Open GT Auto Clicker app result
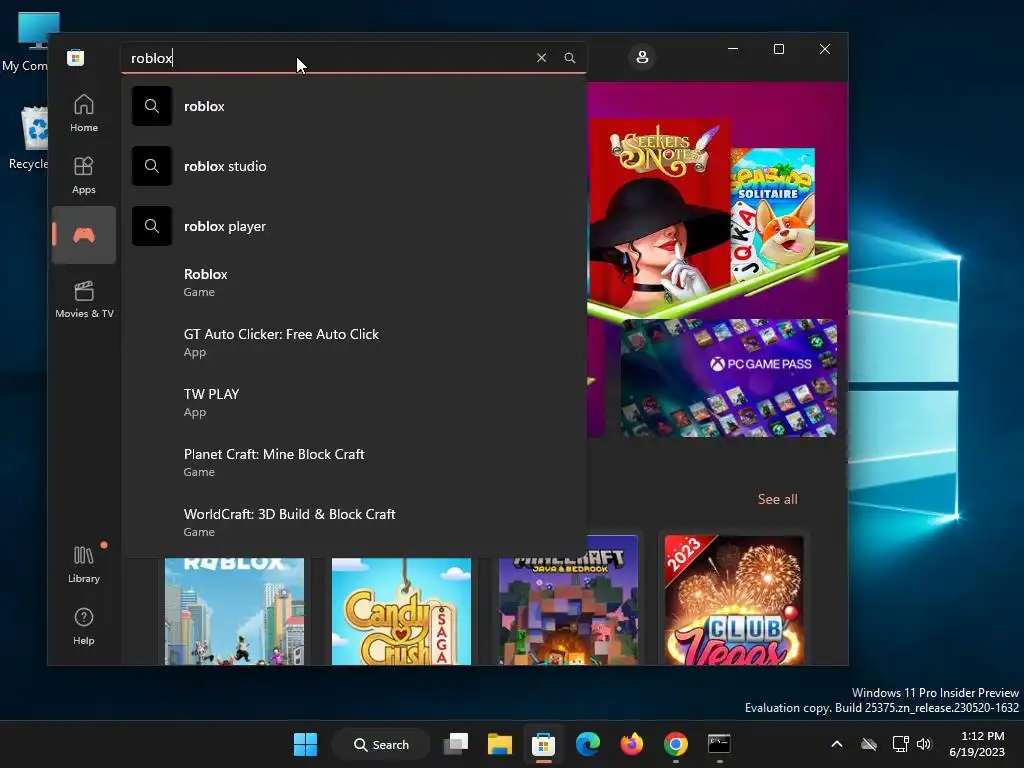1024x768 pixels. pos(353,342)
